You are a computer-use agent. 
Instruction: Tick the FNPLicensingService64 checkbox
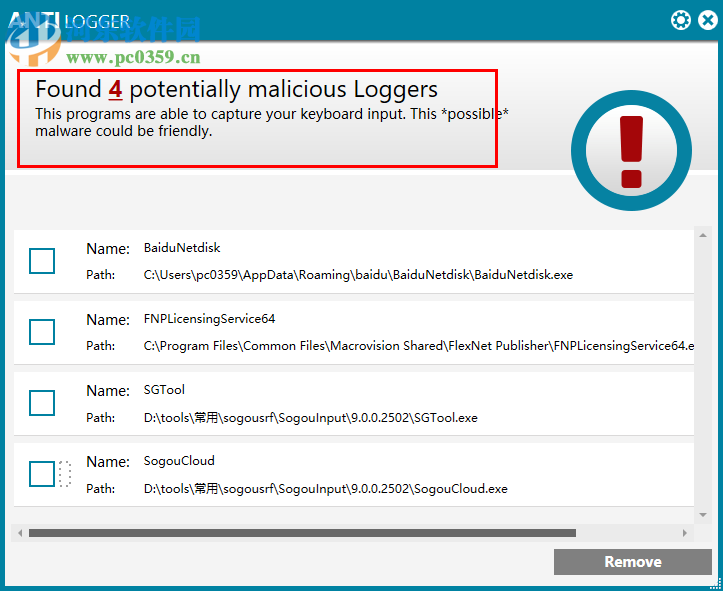tap(42, 332)
